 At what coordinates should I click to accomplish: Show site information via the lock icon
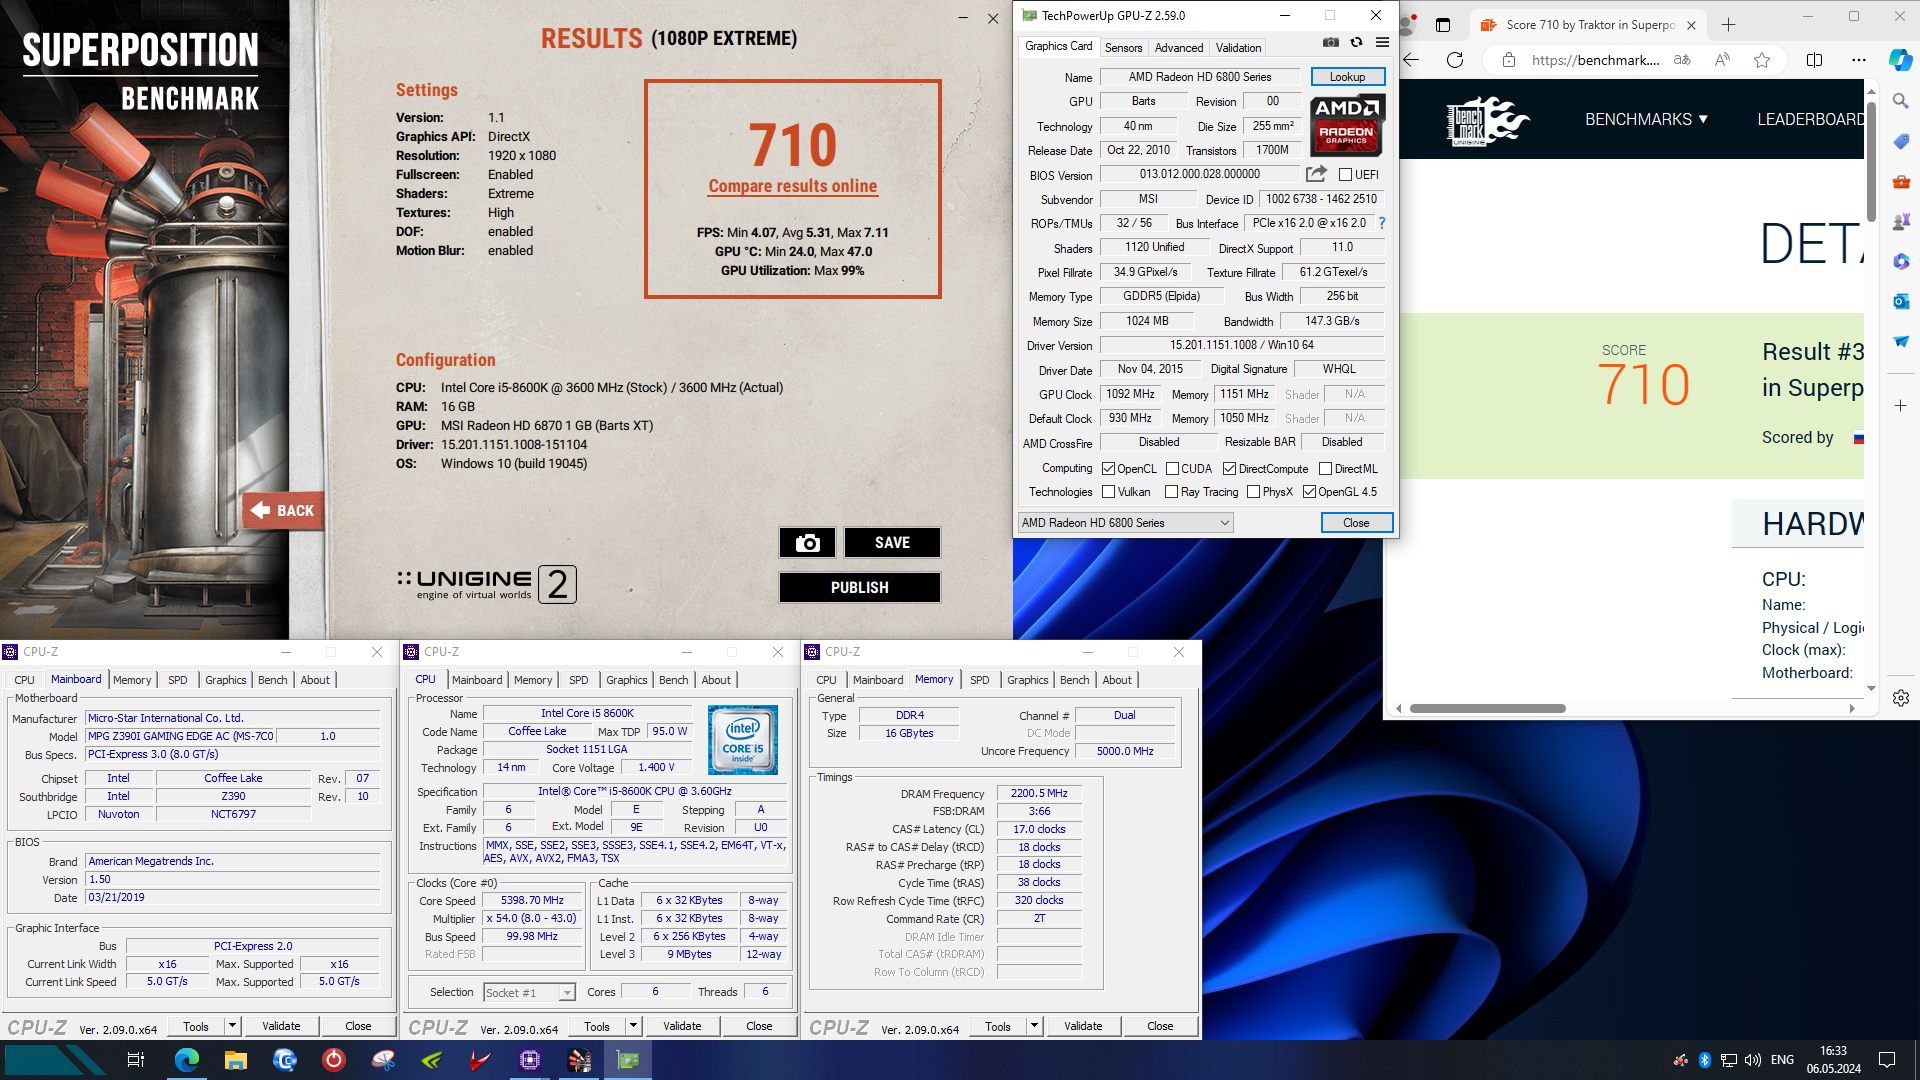point(1509,60)
